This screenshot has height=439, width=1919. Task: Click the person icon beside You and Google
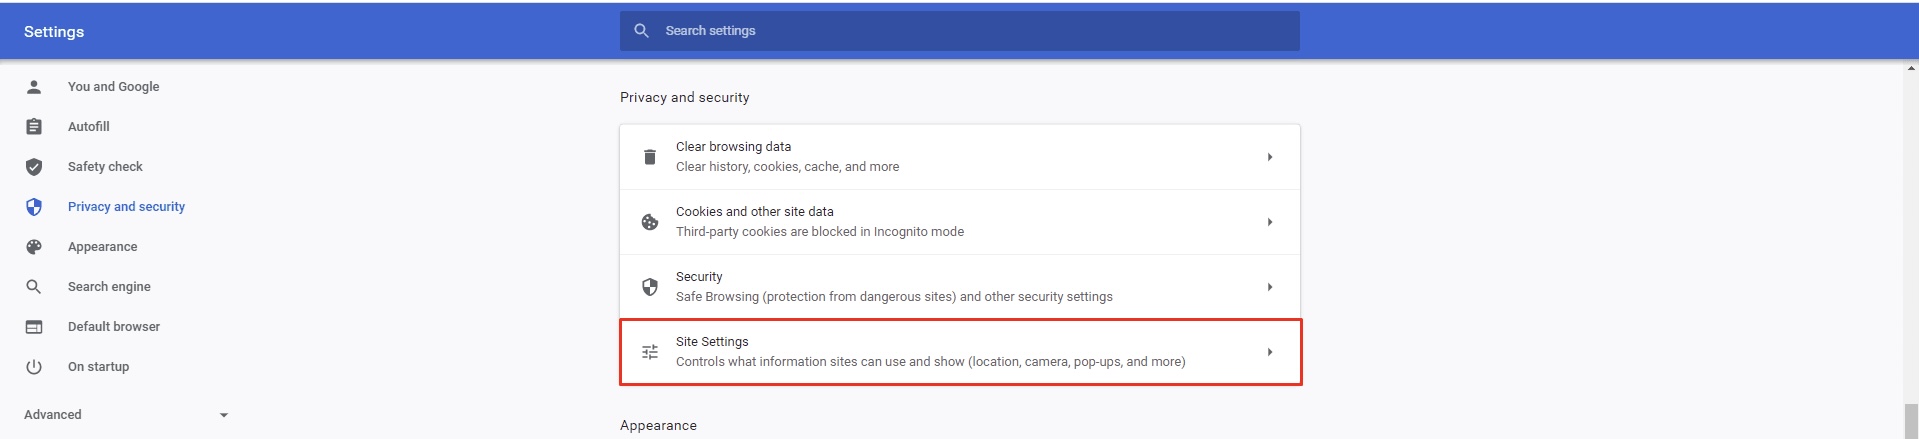(34, 87)
